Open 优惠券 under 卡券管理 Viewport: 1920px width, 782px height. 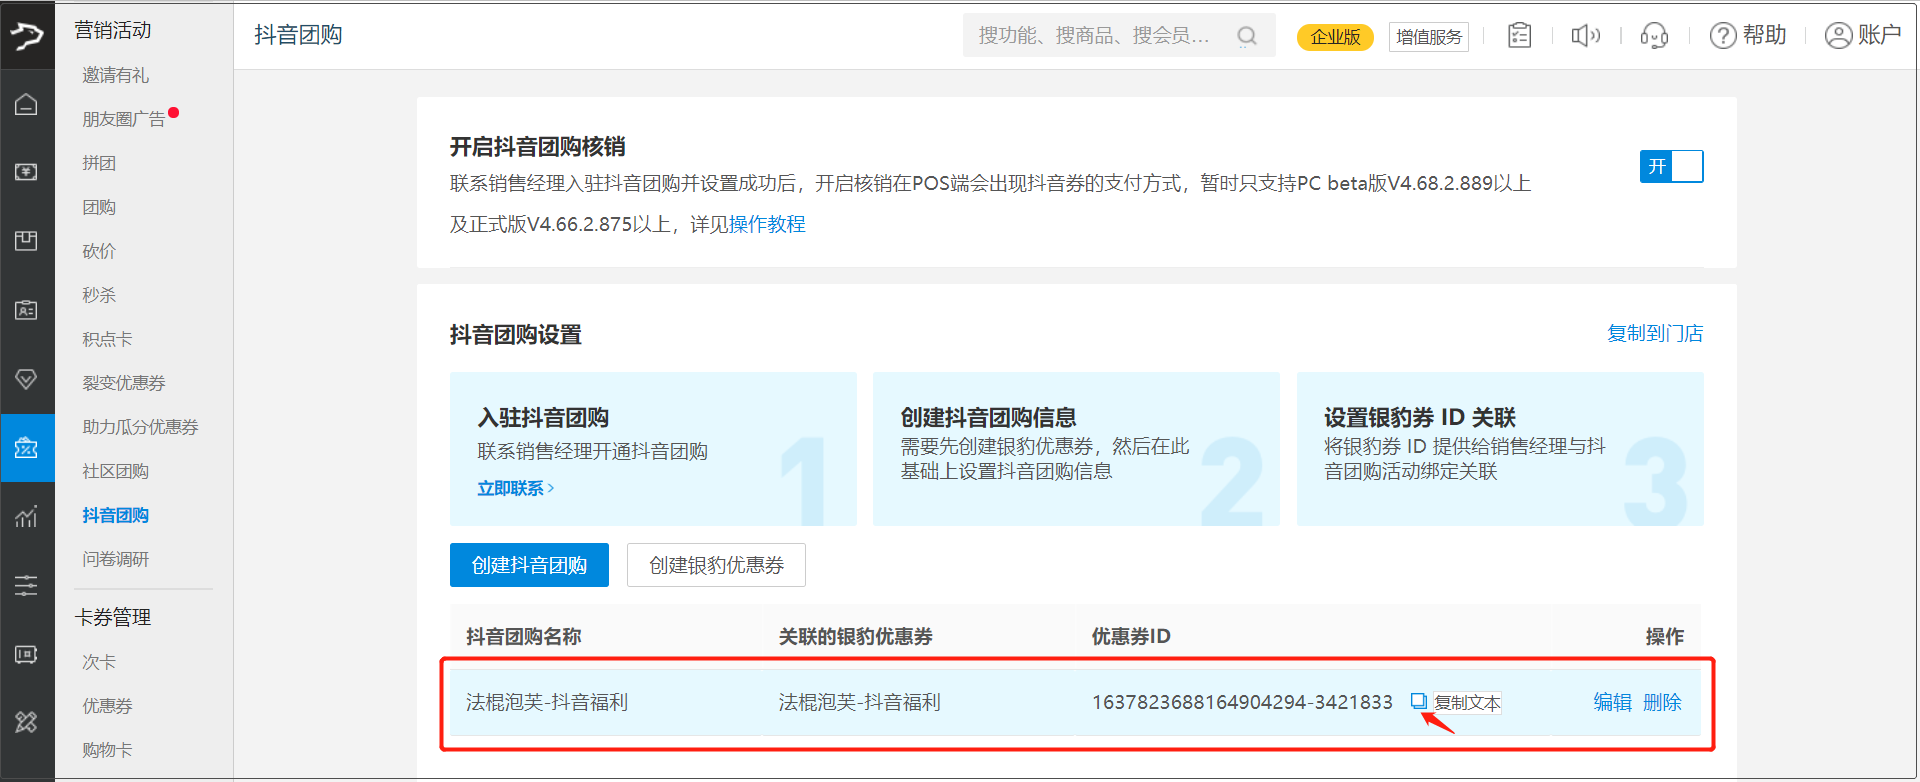click(x=107, y=706)
